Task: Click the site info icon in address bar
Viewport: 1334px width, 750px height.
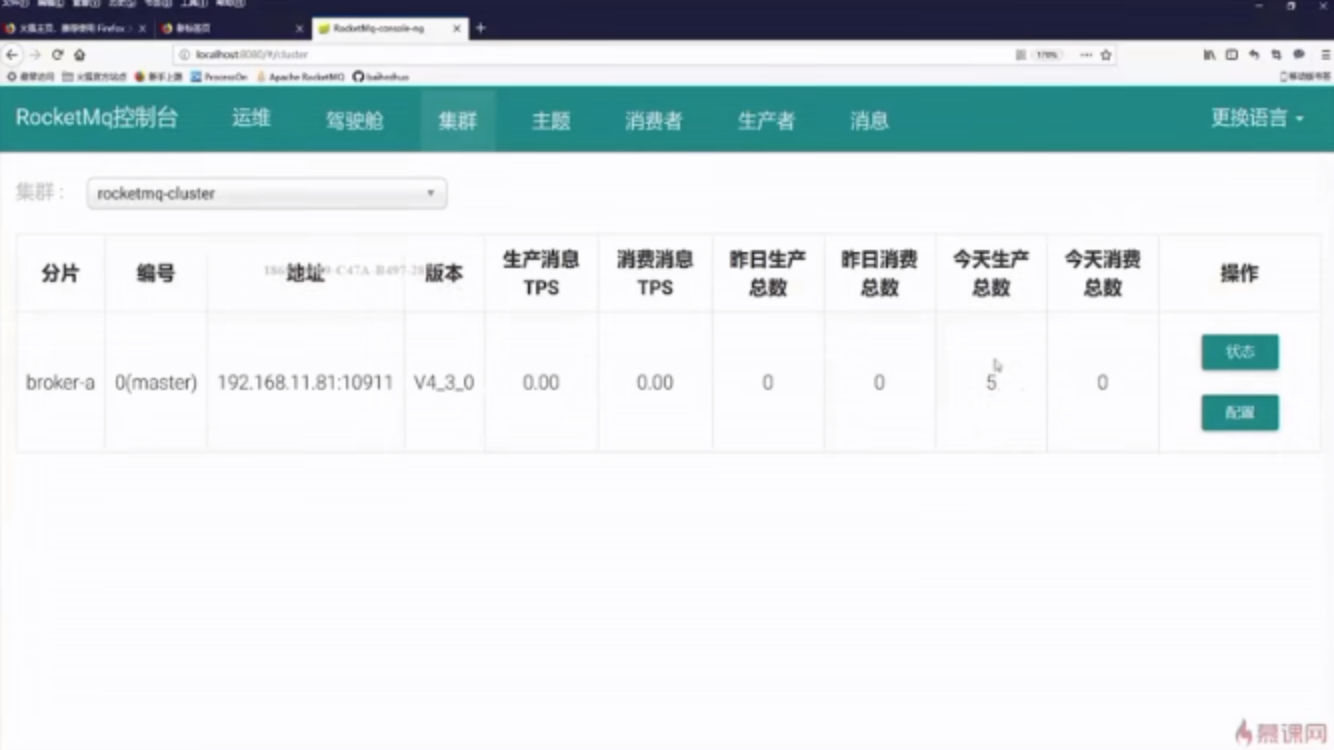Action: [x=184, y=55]
